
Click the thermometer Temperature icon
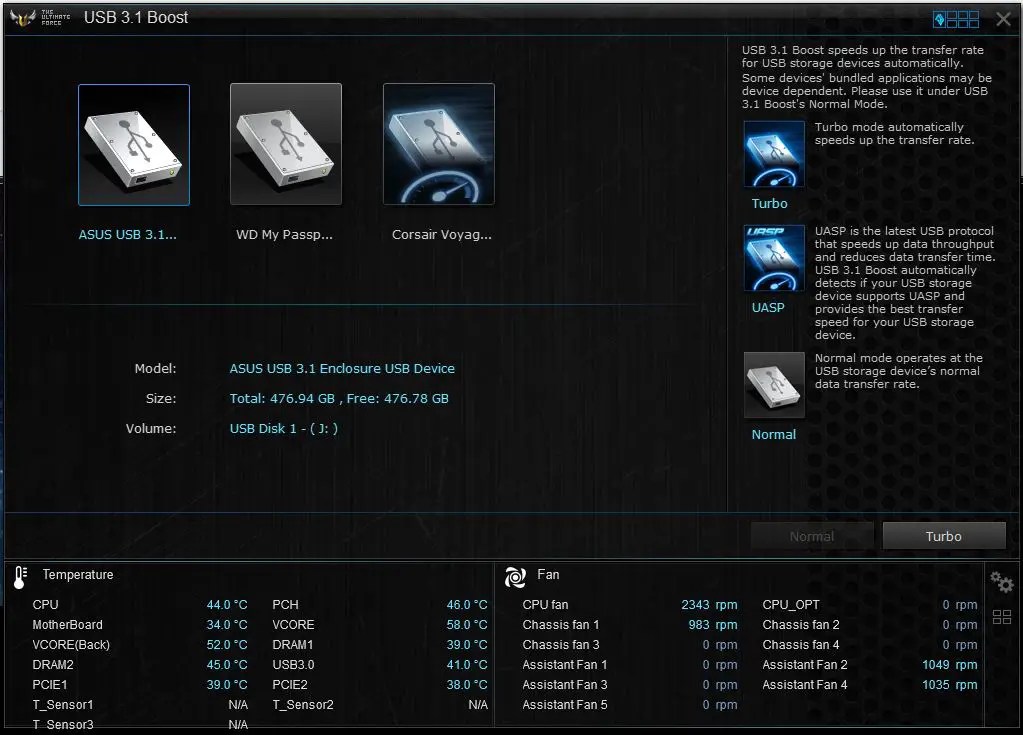(21, 577)
